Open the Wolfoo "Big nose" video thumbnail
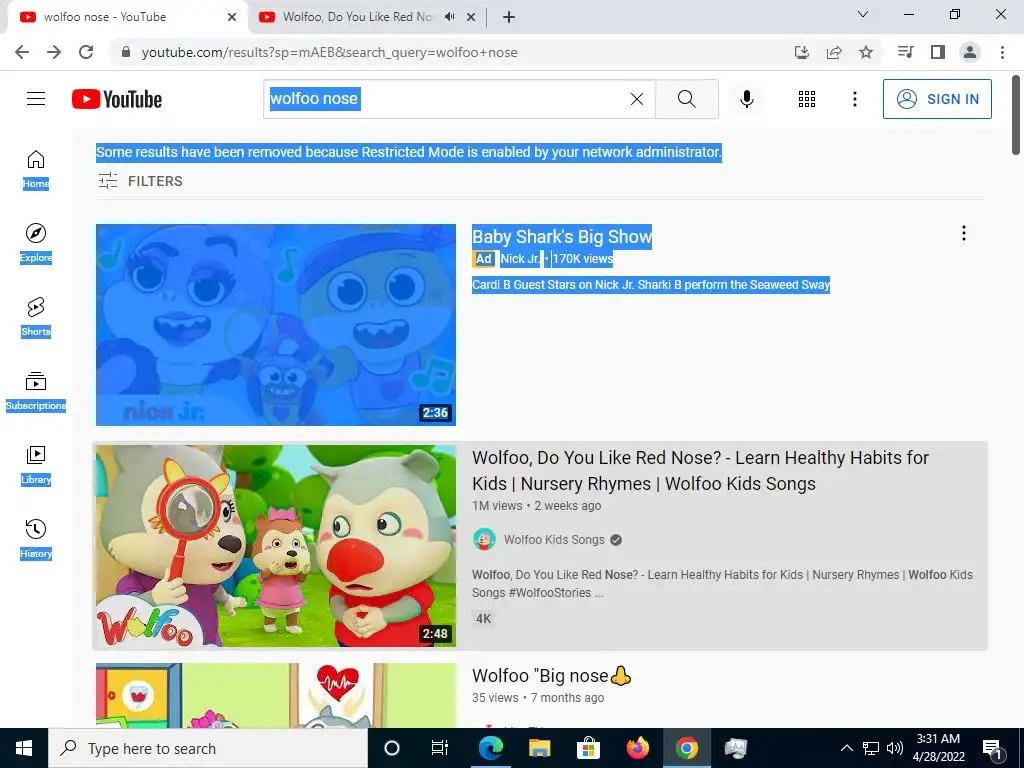This screenshot has width=1024, height=768. (x=276, y=696)
